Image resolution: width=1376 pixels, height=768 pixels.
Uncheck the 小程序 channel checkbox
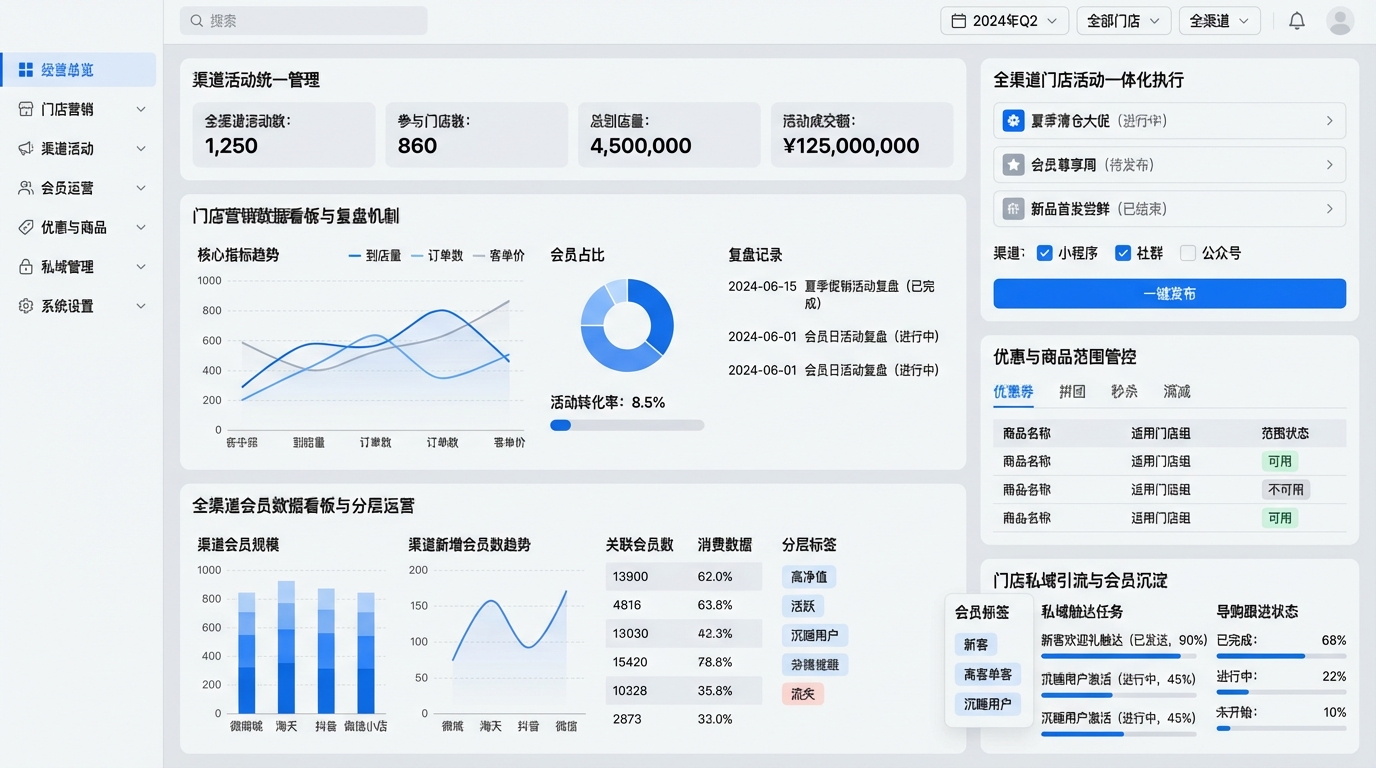[1045, 253]
